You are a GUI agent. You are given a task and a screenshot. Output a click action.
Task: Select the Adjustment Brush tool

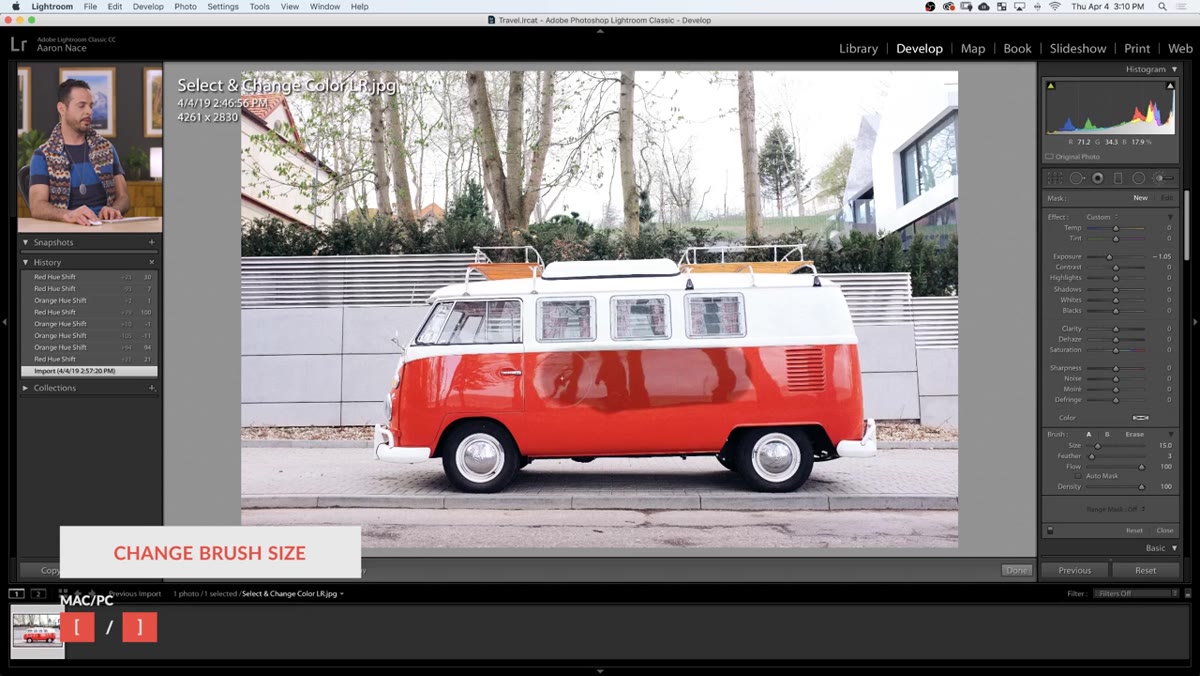click(1164, 178)
